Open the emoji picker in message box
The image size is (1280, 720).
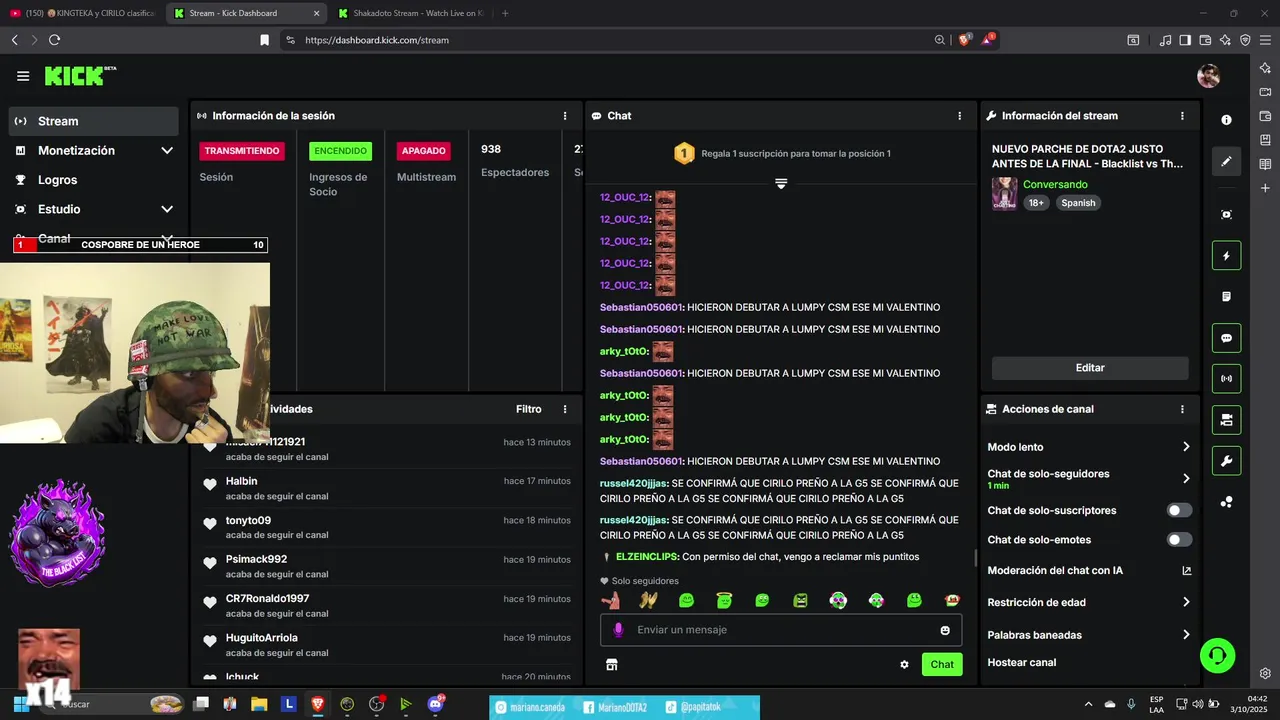point(945,630)
